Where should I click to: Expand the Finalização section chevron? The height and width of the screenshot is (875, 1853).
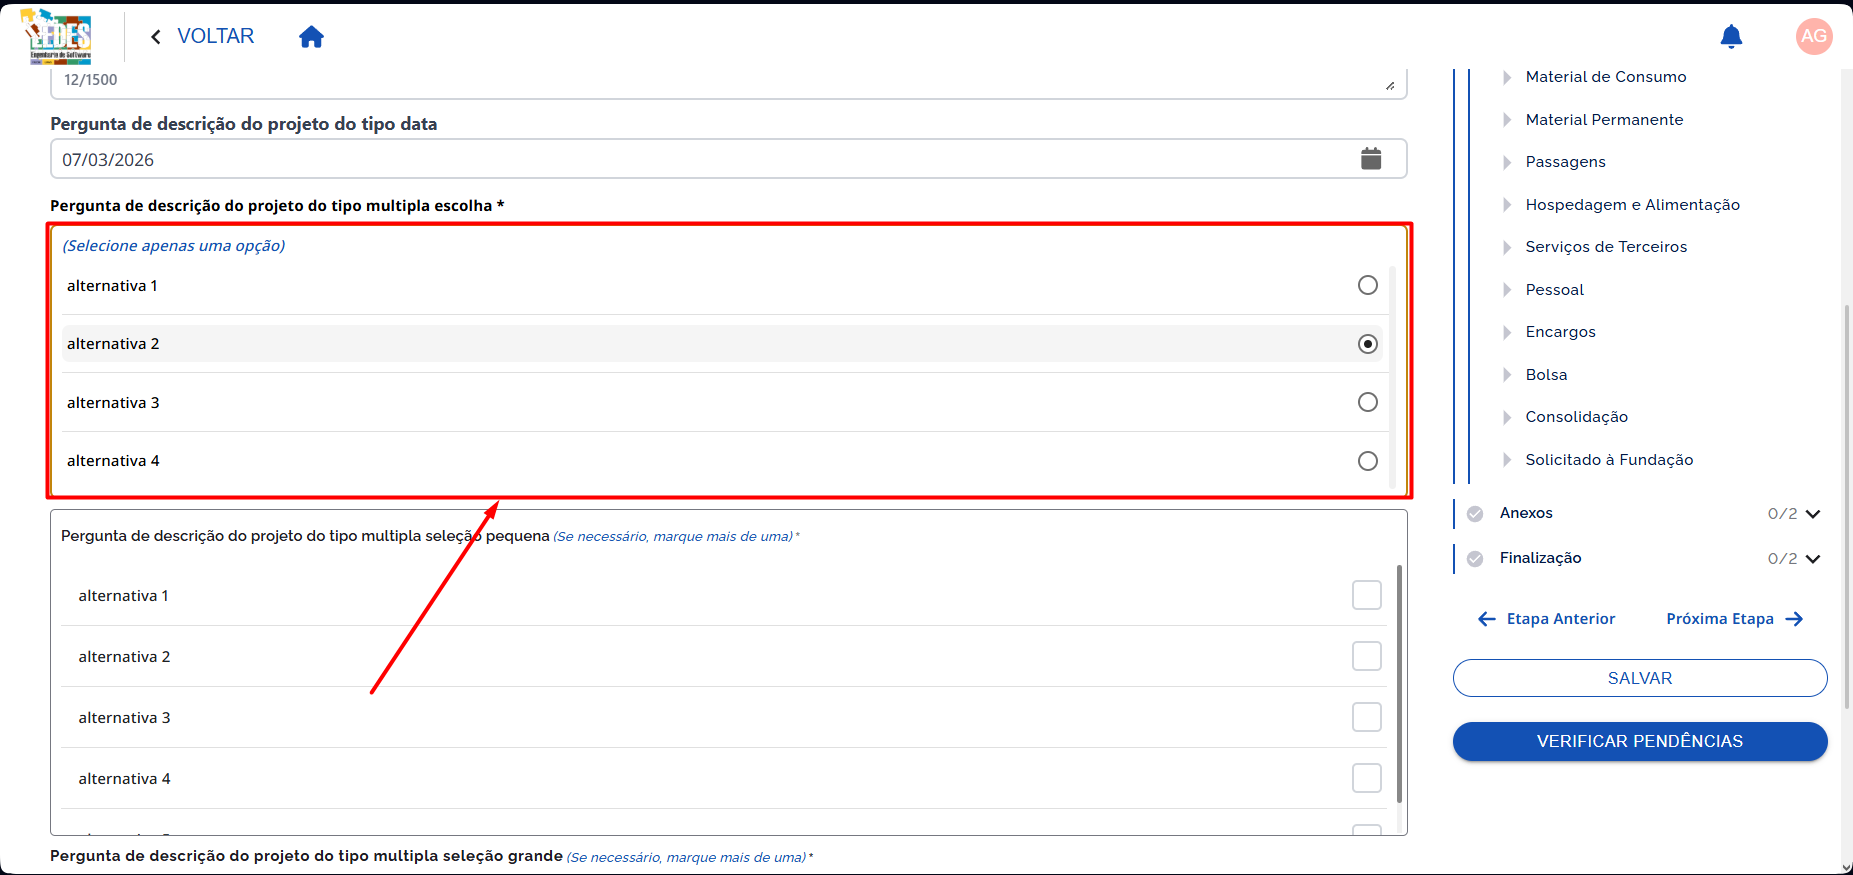1813,559
